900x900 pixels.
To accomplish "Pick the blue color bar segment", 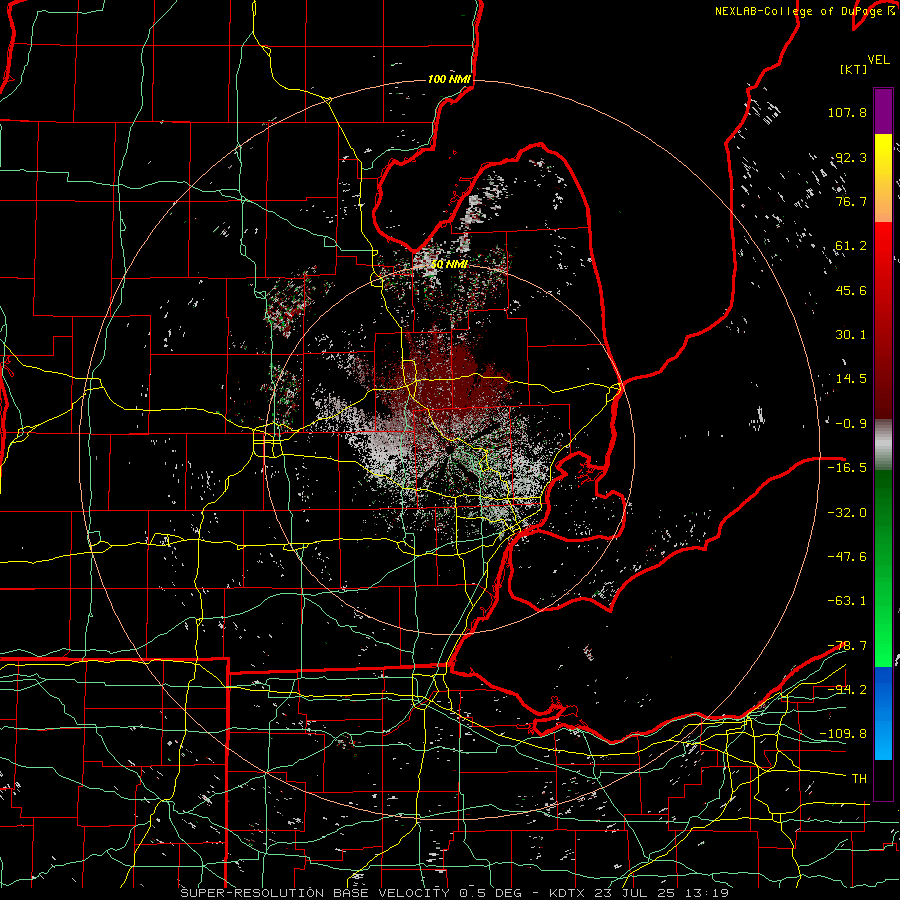I will click(x=883, y=713).
